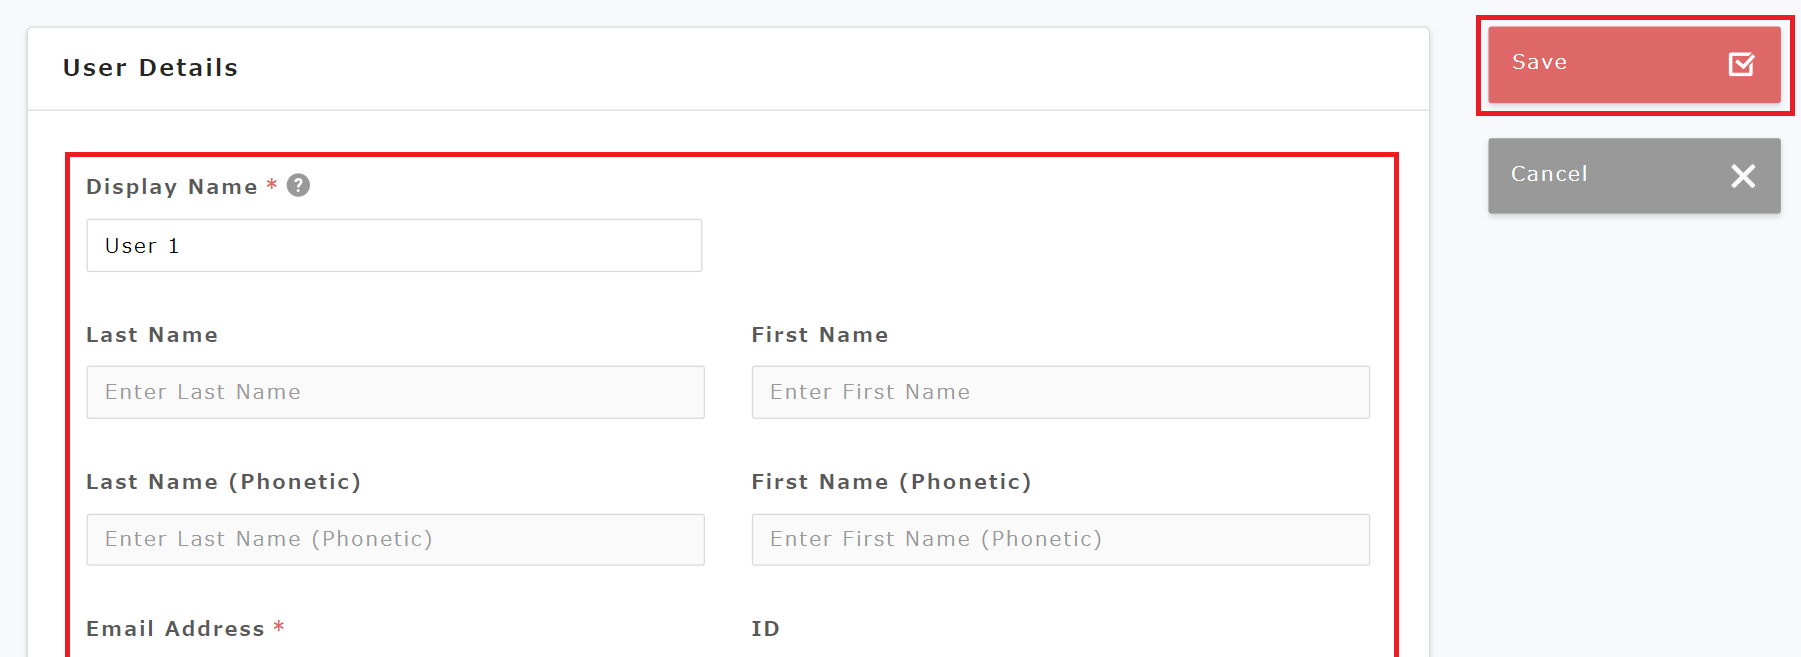The height and width of the screenshot is (657, 1801).
Task: Click the Display Name field label
Action: (172, 187)
